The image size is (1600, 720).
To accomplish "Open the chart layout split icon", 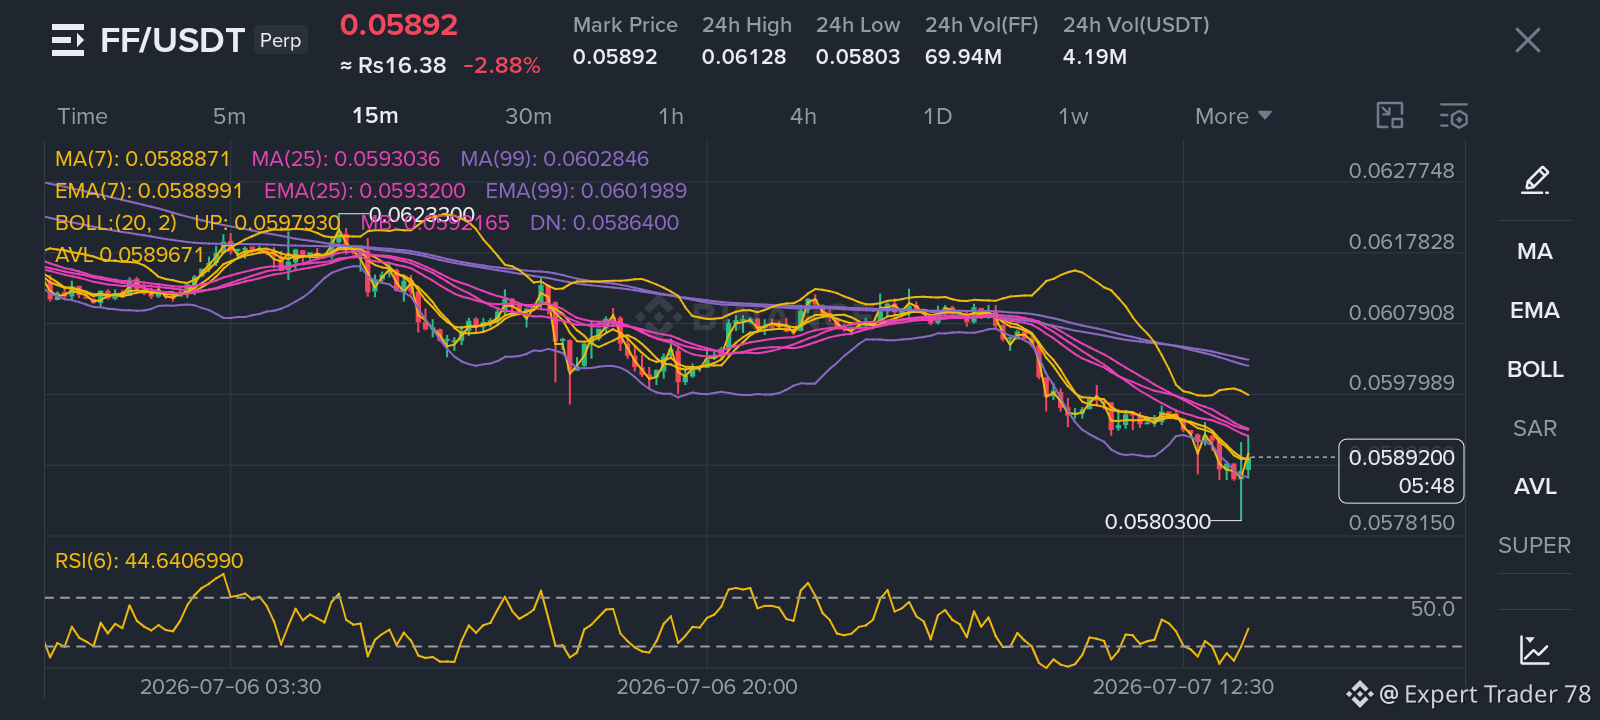I will coord(1390,116).
